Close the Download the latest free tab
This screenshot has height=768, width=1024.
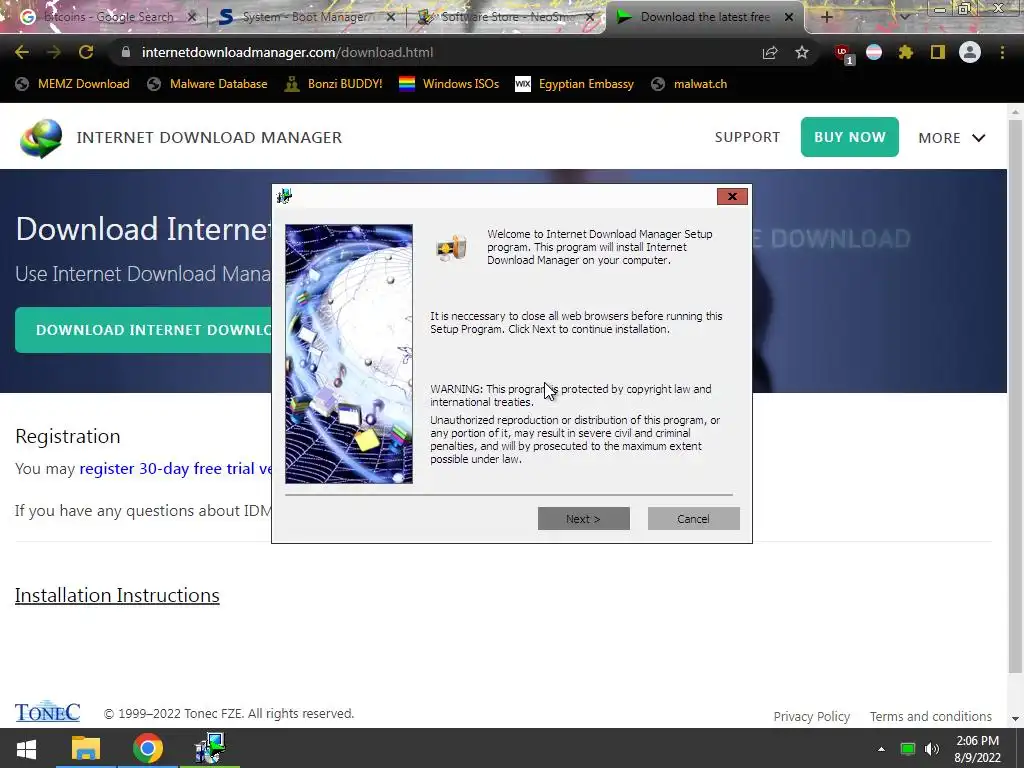[789, 18]
